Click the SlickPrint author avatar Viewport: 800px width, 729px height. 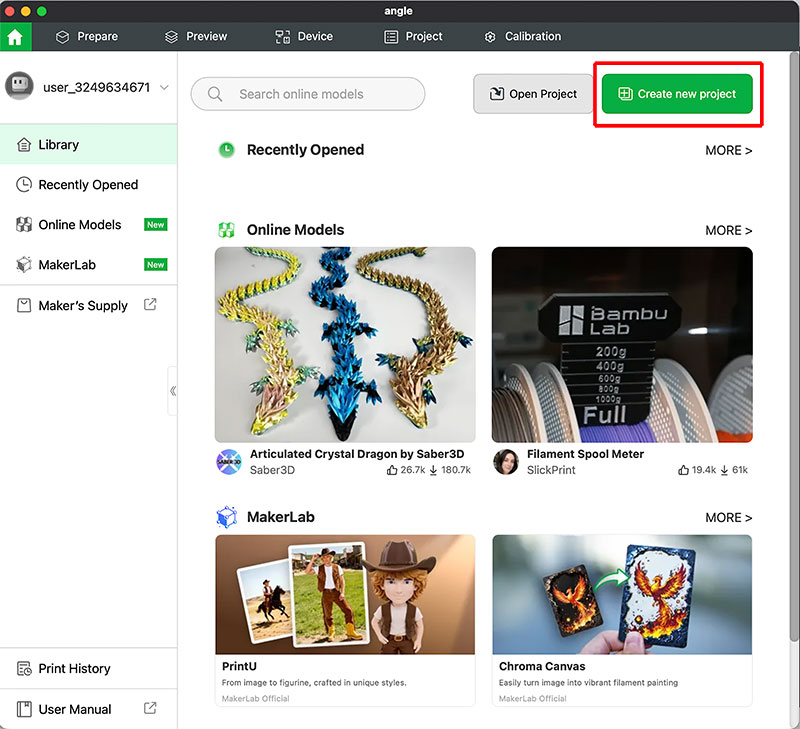point(506,462)
